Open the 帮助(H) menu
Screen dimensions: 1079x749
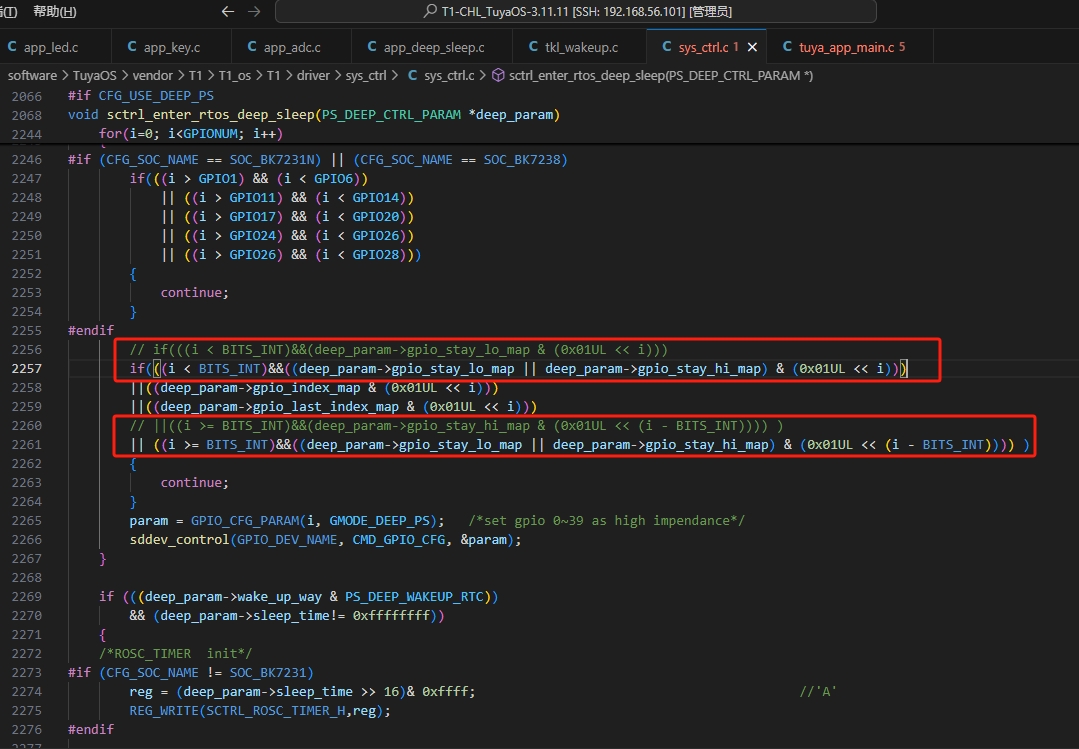pyautogui.click(x=54, y=12)
